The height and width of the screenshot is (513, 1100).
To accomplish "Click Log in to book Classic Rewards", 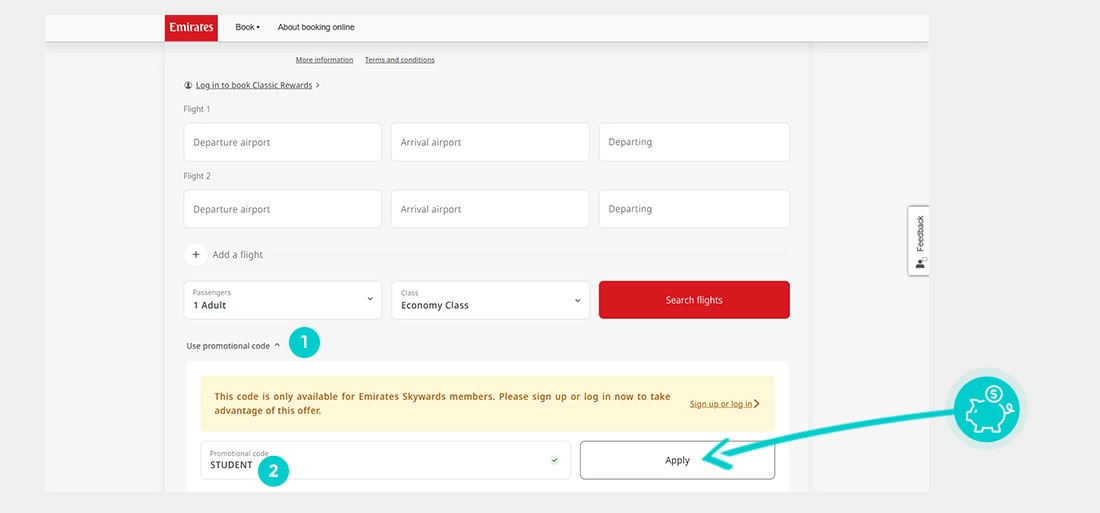I will [x=254, y=85].
